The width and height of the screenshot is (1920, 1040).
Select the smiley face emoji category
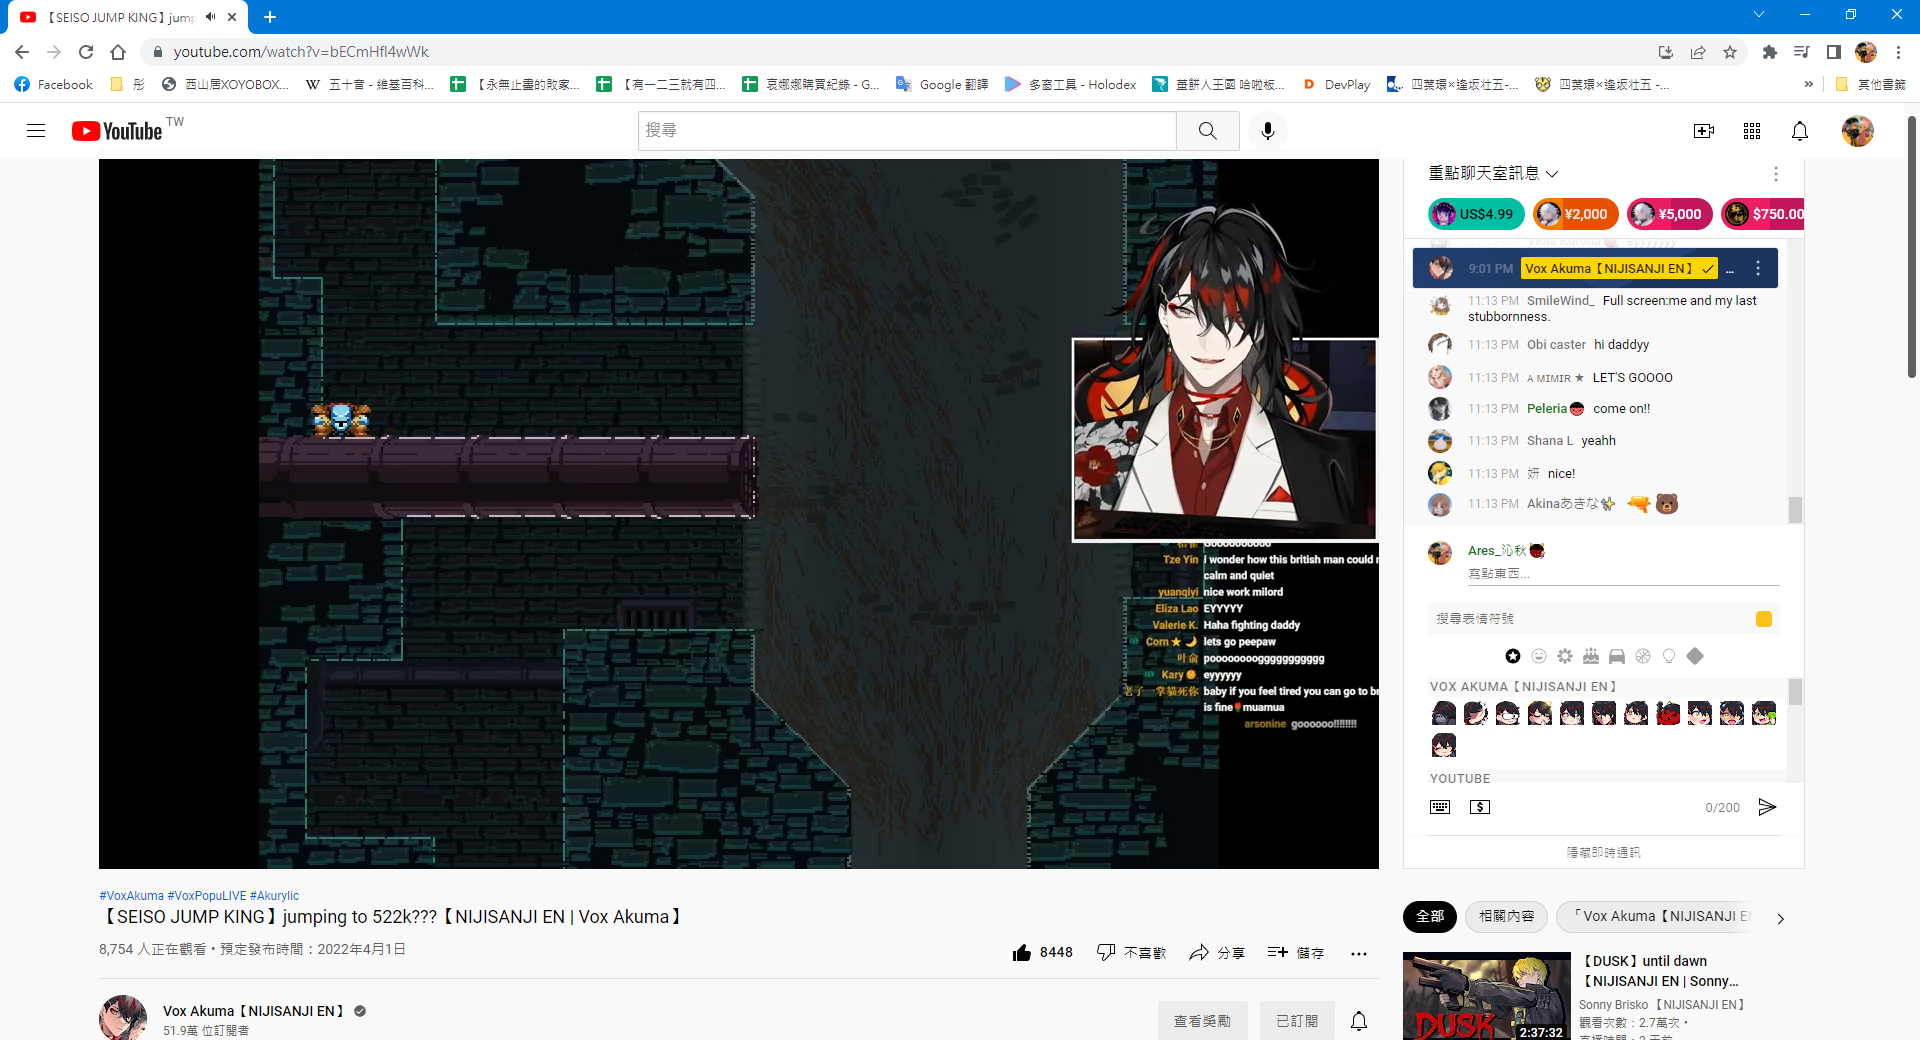[1539, 656]
